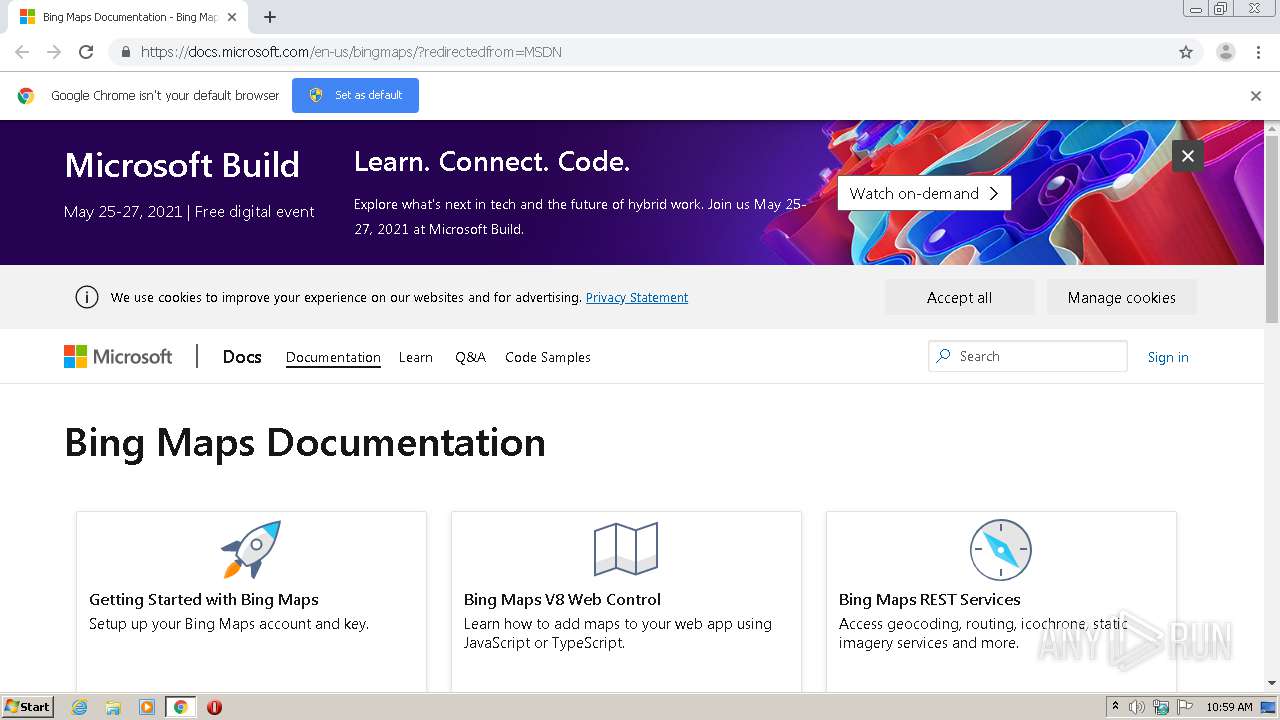Dismiss the default browser notification bar
Viewport: 1280px width, 720px height.
pos(1256,96)
